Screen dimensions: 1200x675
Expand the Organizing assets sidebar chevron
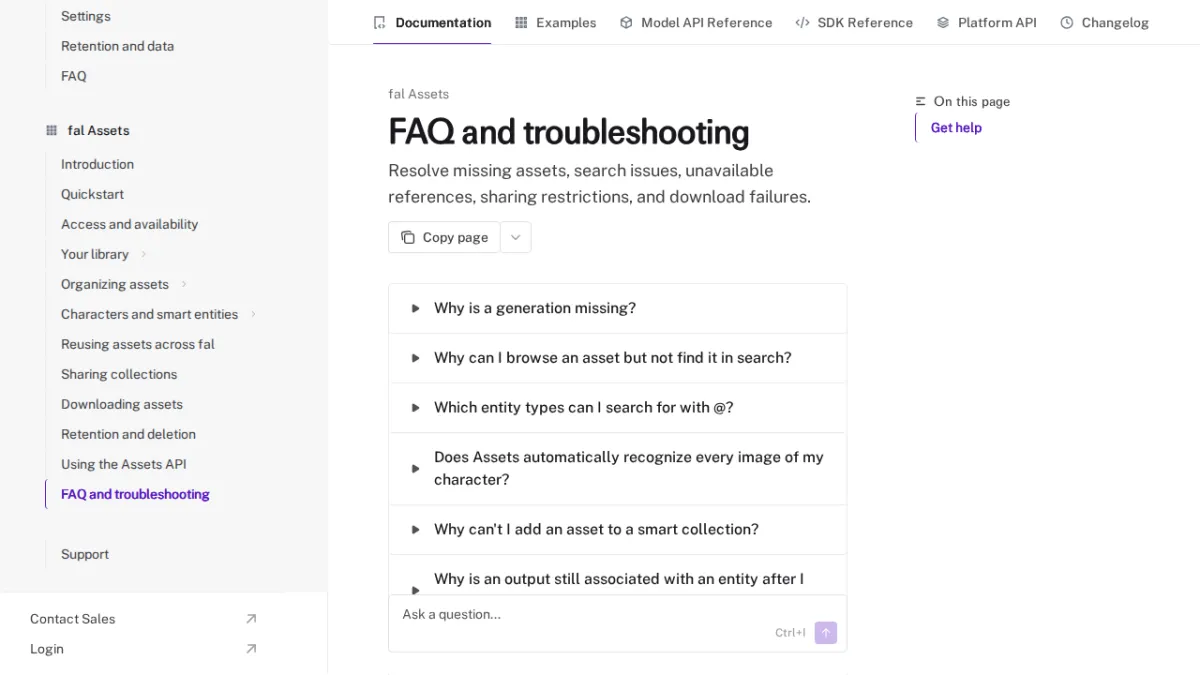[x=184, y=284]
